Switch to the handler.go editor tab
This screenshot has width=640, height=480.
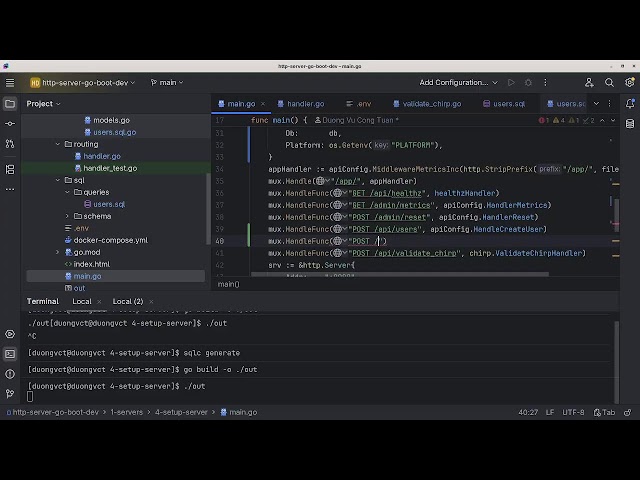[305, 103]
